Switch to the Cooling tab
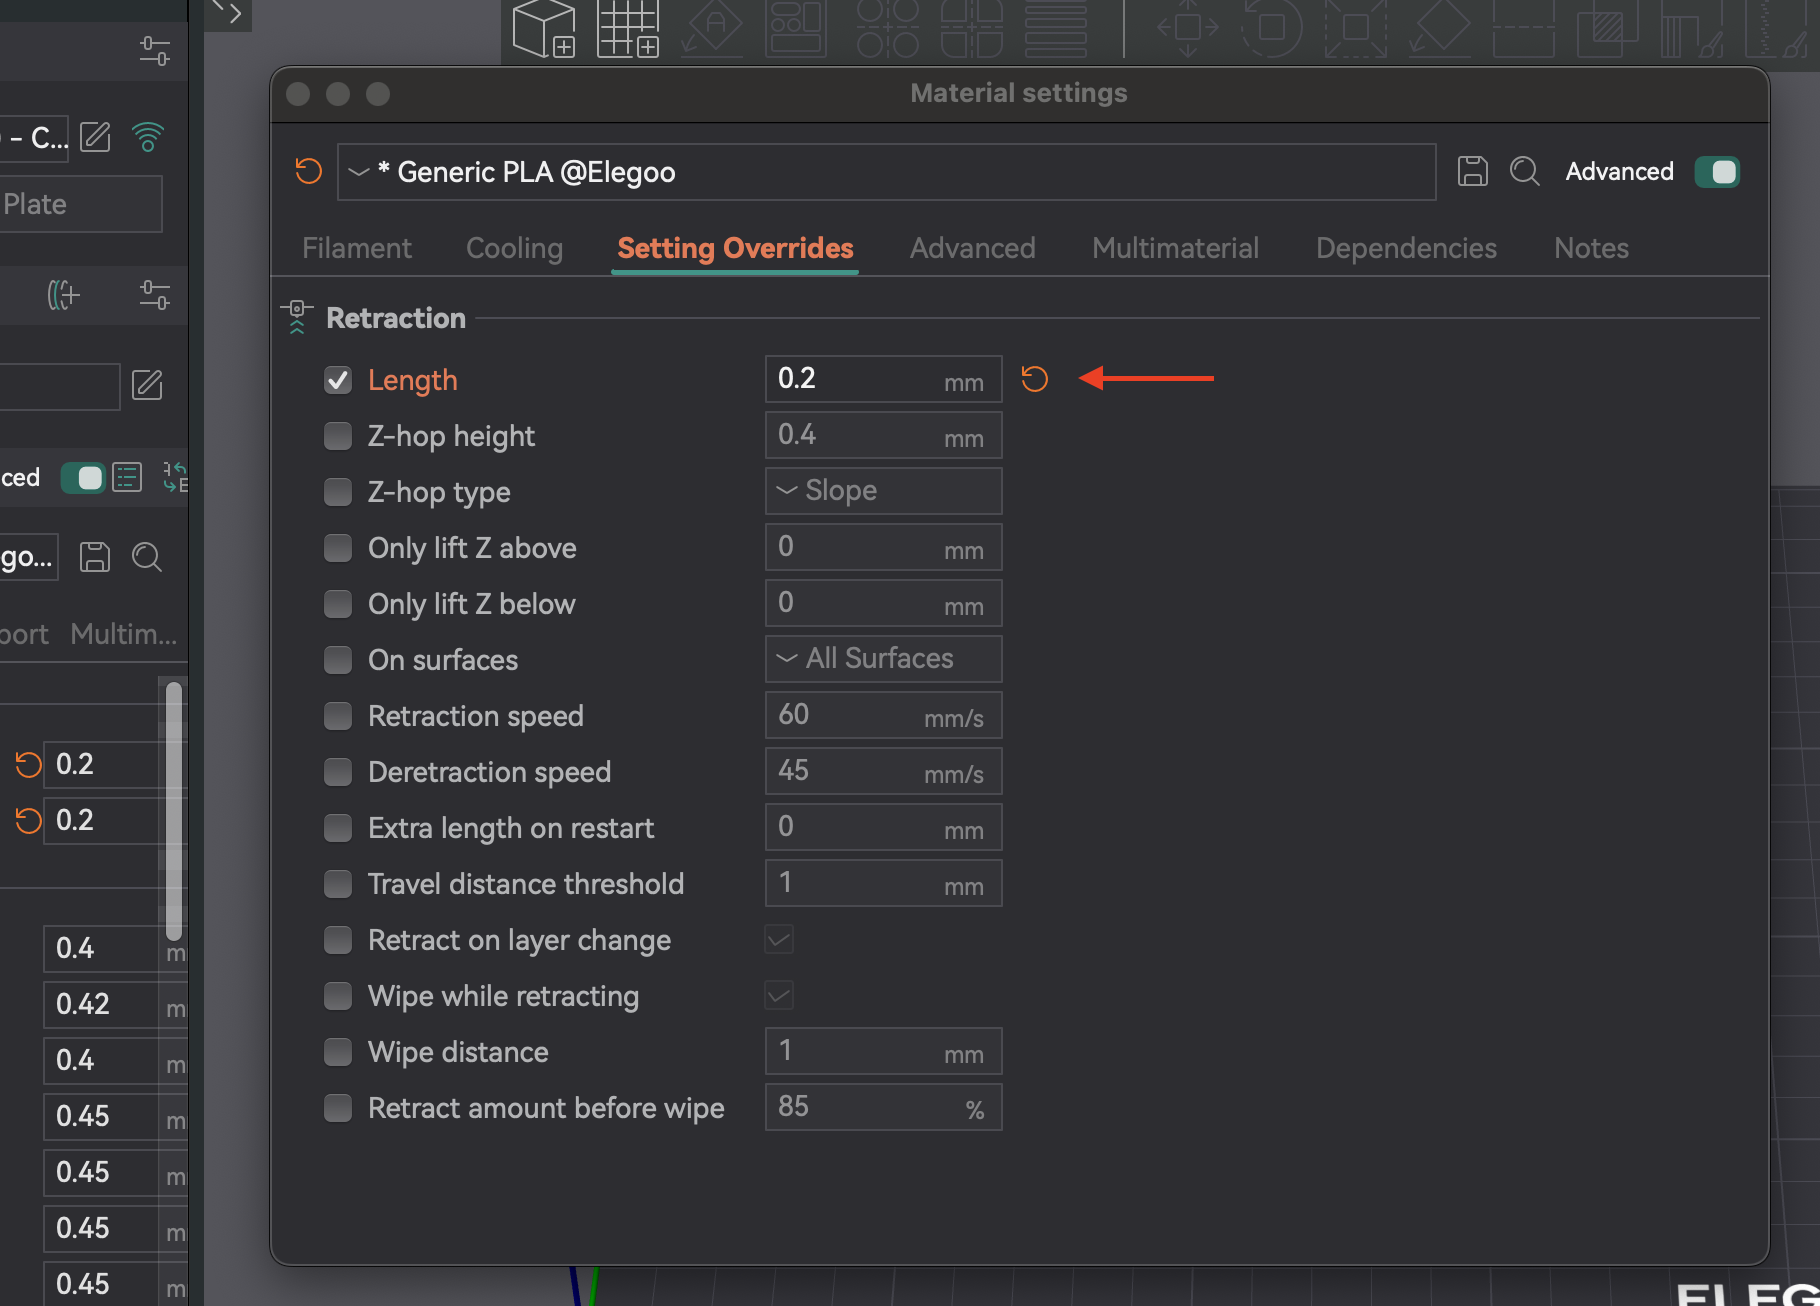The image size is (1820, 1306). tap(514, 248)
